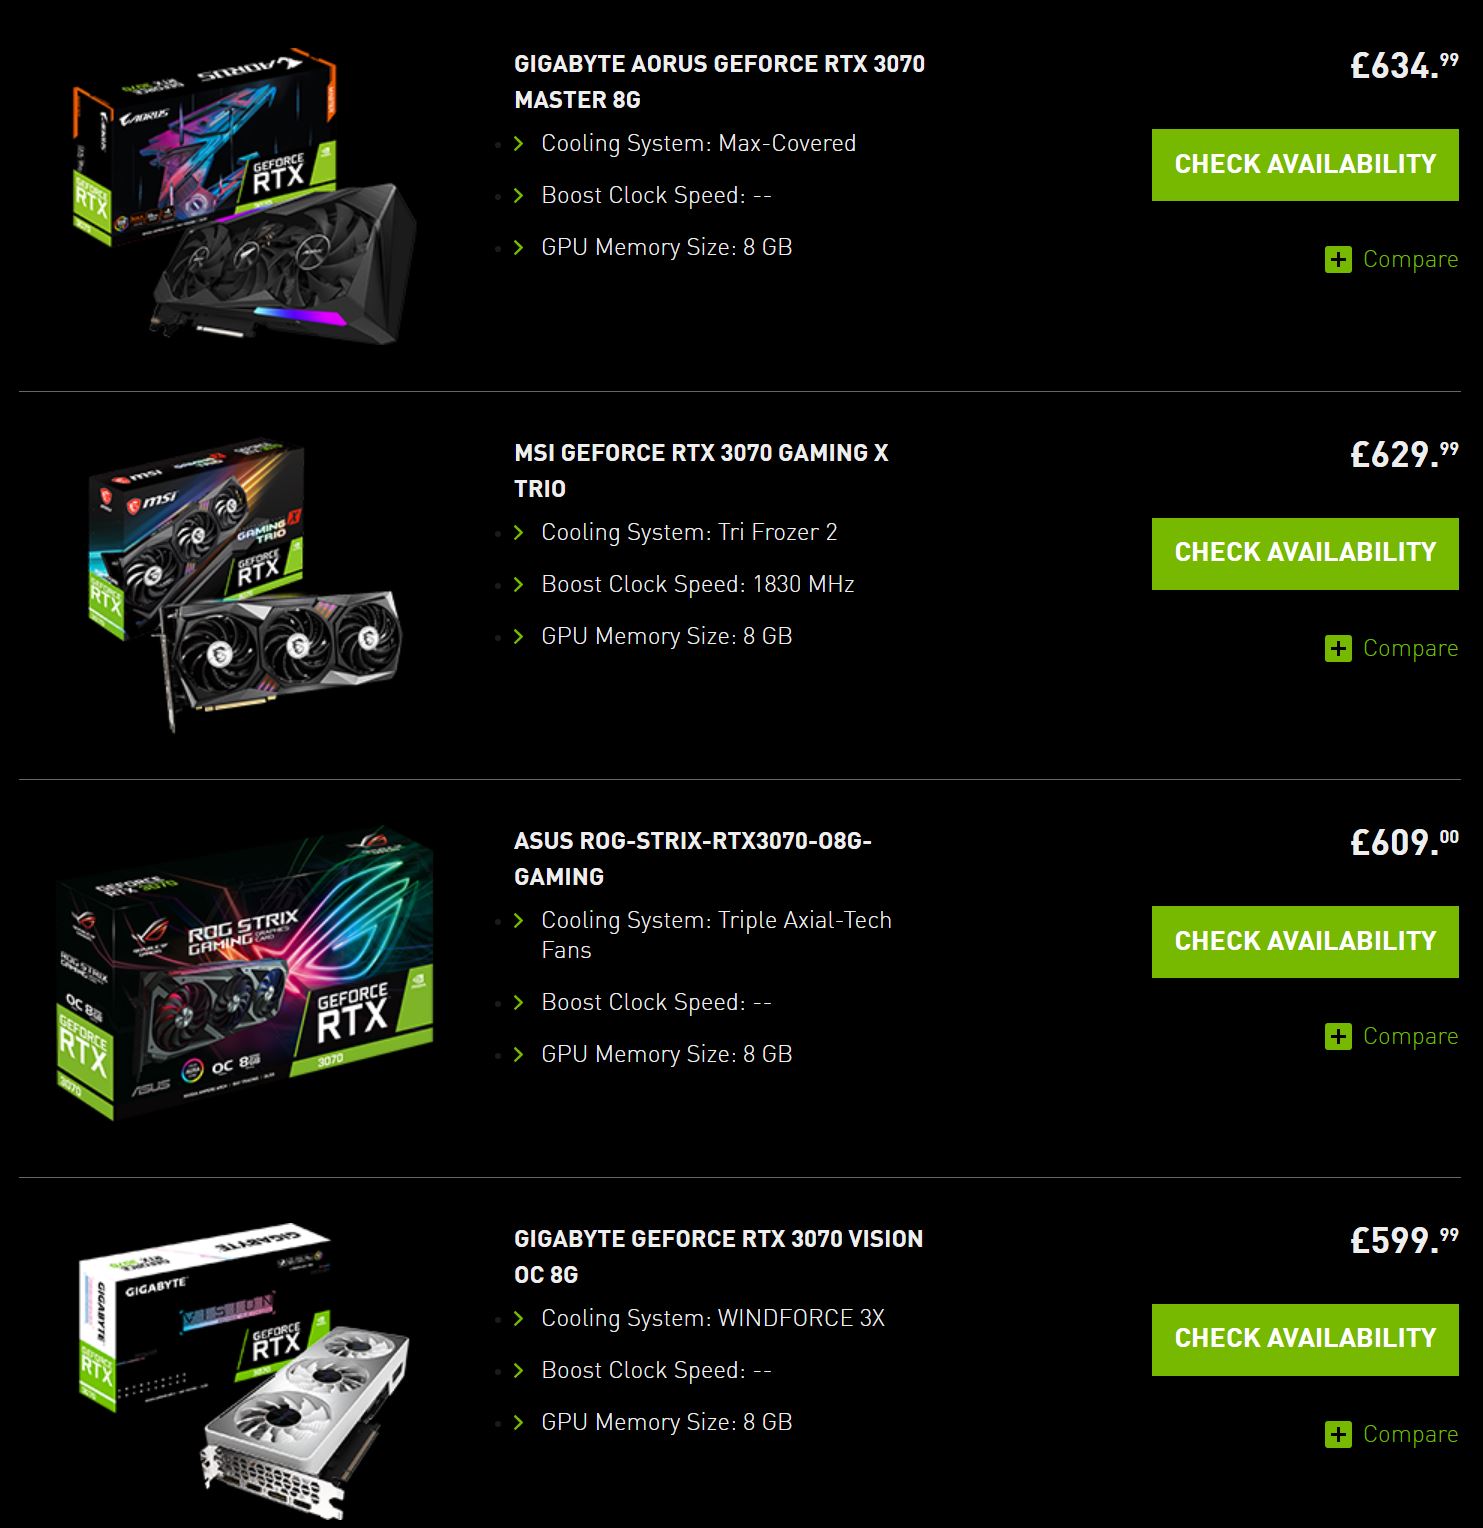Viewport: 1483px width, 1528px height.
Task: Open the ASUS ROG Strix box image
Action: pos(245,974)
